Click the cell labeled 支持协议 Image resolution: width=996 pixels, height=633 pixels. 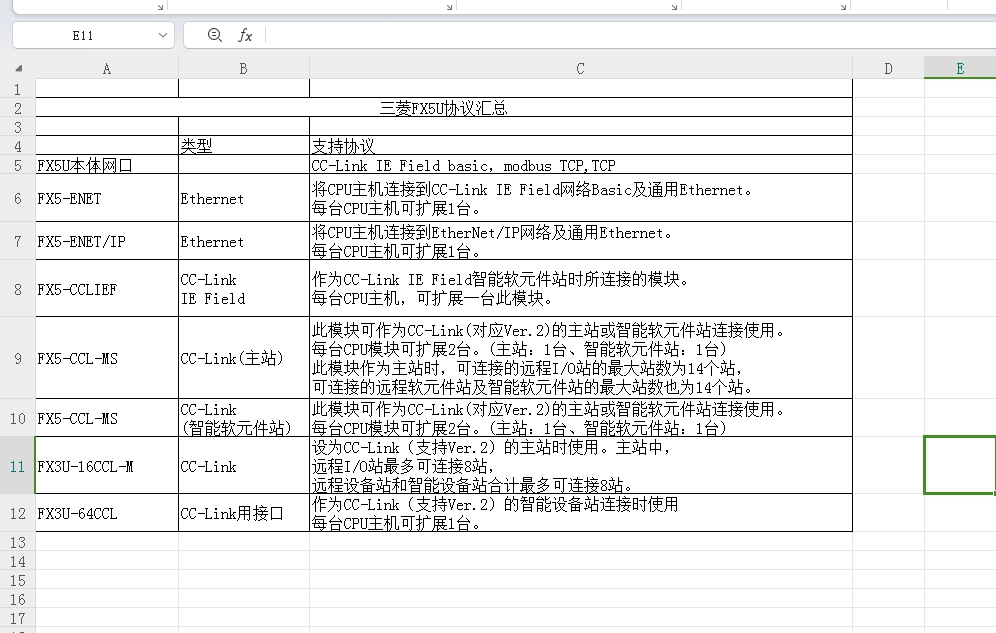point(580,146)
